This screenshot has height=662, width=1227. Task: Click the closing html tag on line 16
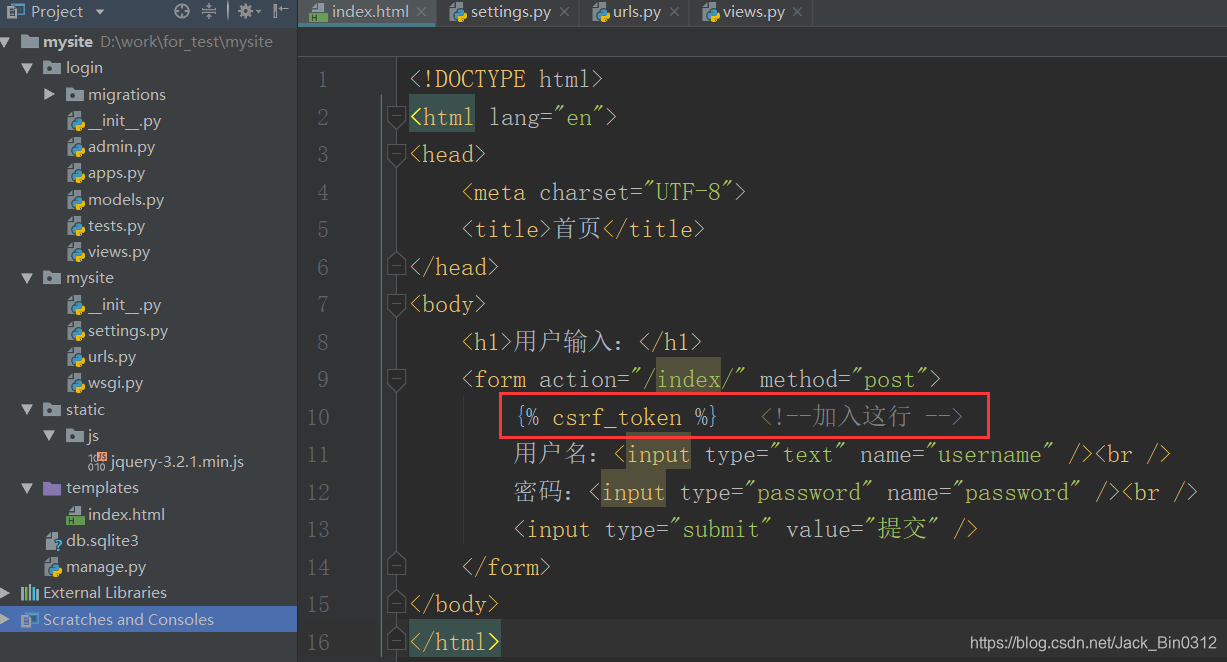[455, 641]
